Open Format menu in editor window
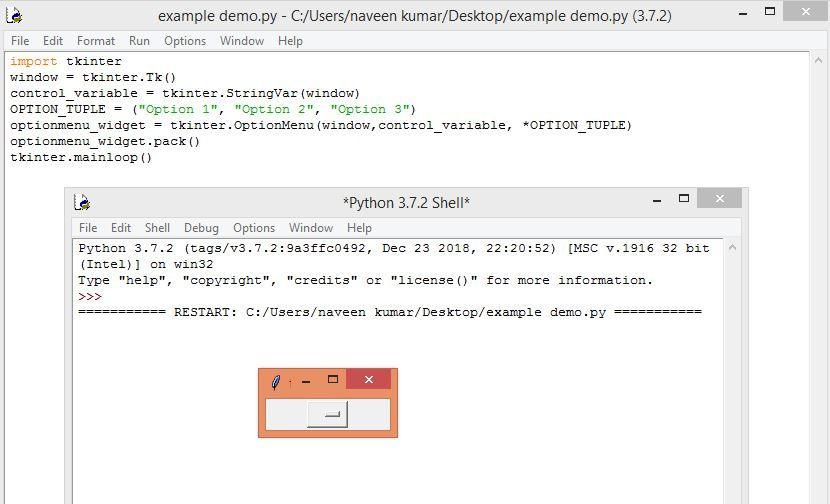Image resolution: width=830 pixels, height=504 pixels. [95, 41]
